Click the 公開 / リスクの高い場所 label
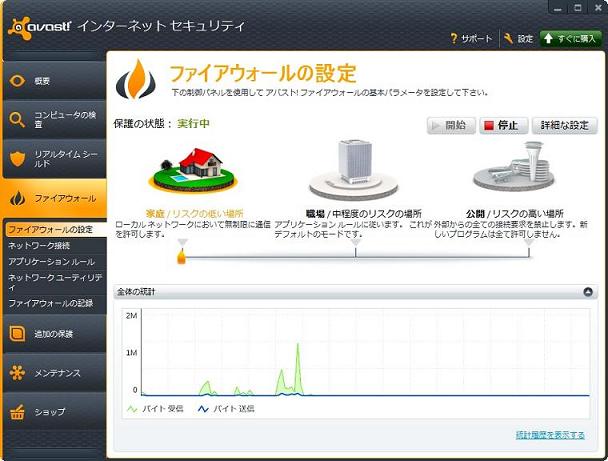This screenshot has width=608, height=461. click(x=515, y=214)
